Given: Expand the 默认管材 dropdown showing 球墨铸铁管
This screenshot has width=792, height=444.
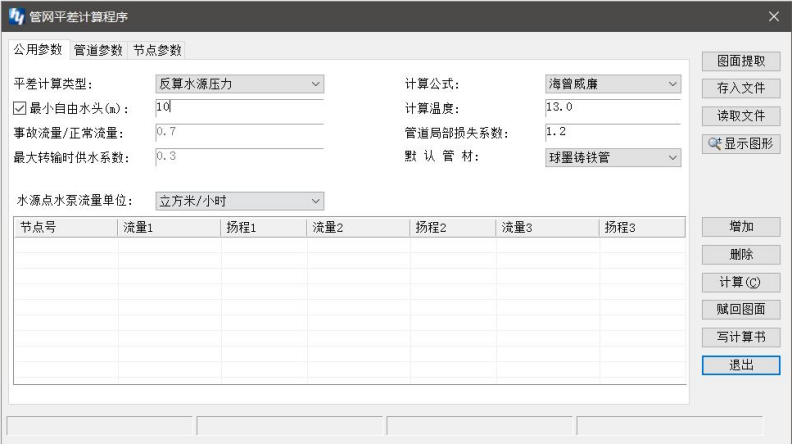Looking at the screenshot, I should tap(613, 158).
